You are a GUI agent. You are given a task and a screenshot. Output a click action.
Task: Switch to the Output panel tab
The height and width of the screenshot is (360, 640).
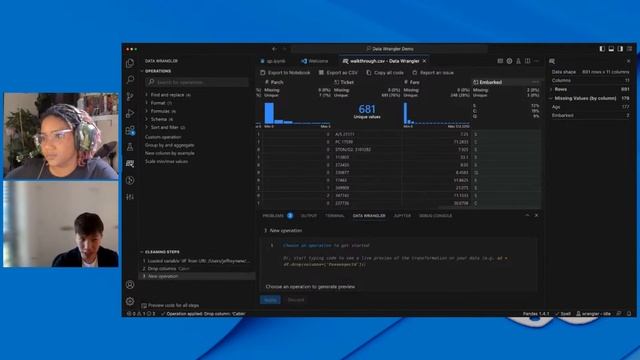pos(309,216)
